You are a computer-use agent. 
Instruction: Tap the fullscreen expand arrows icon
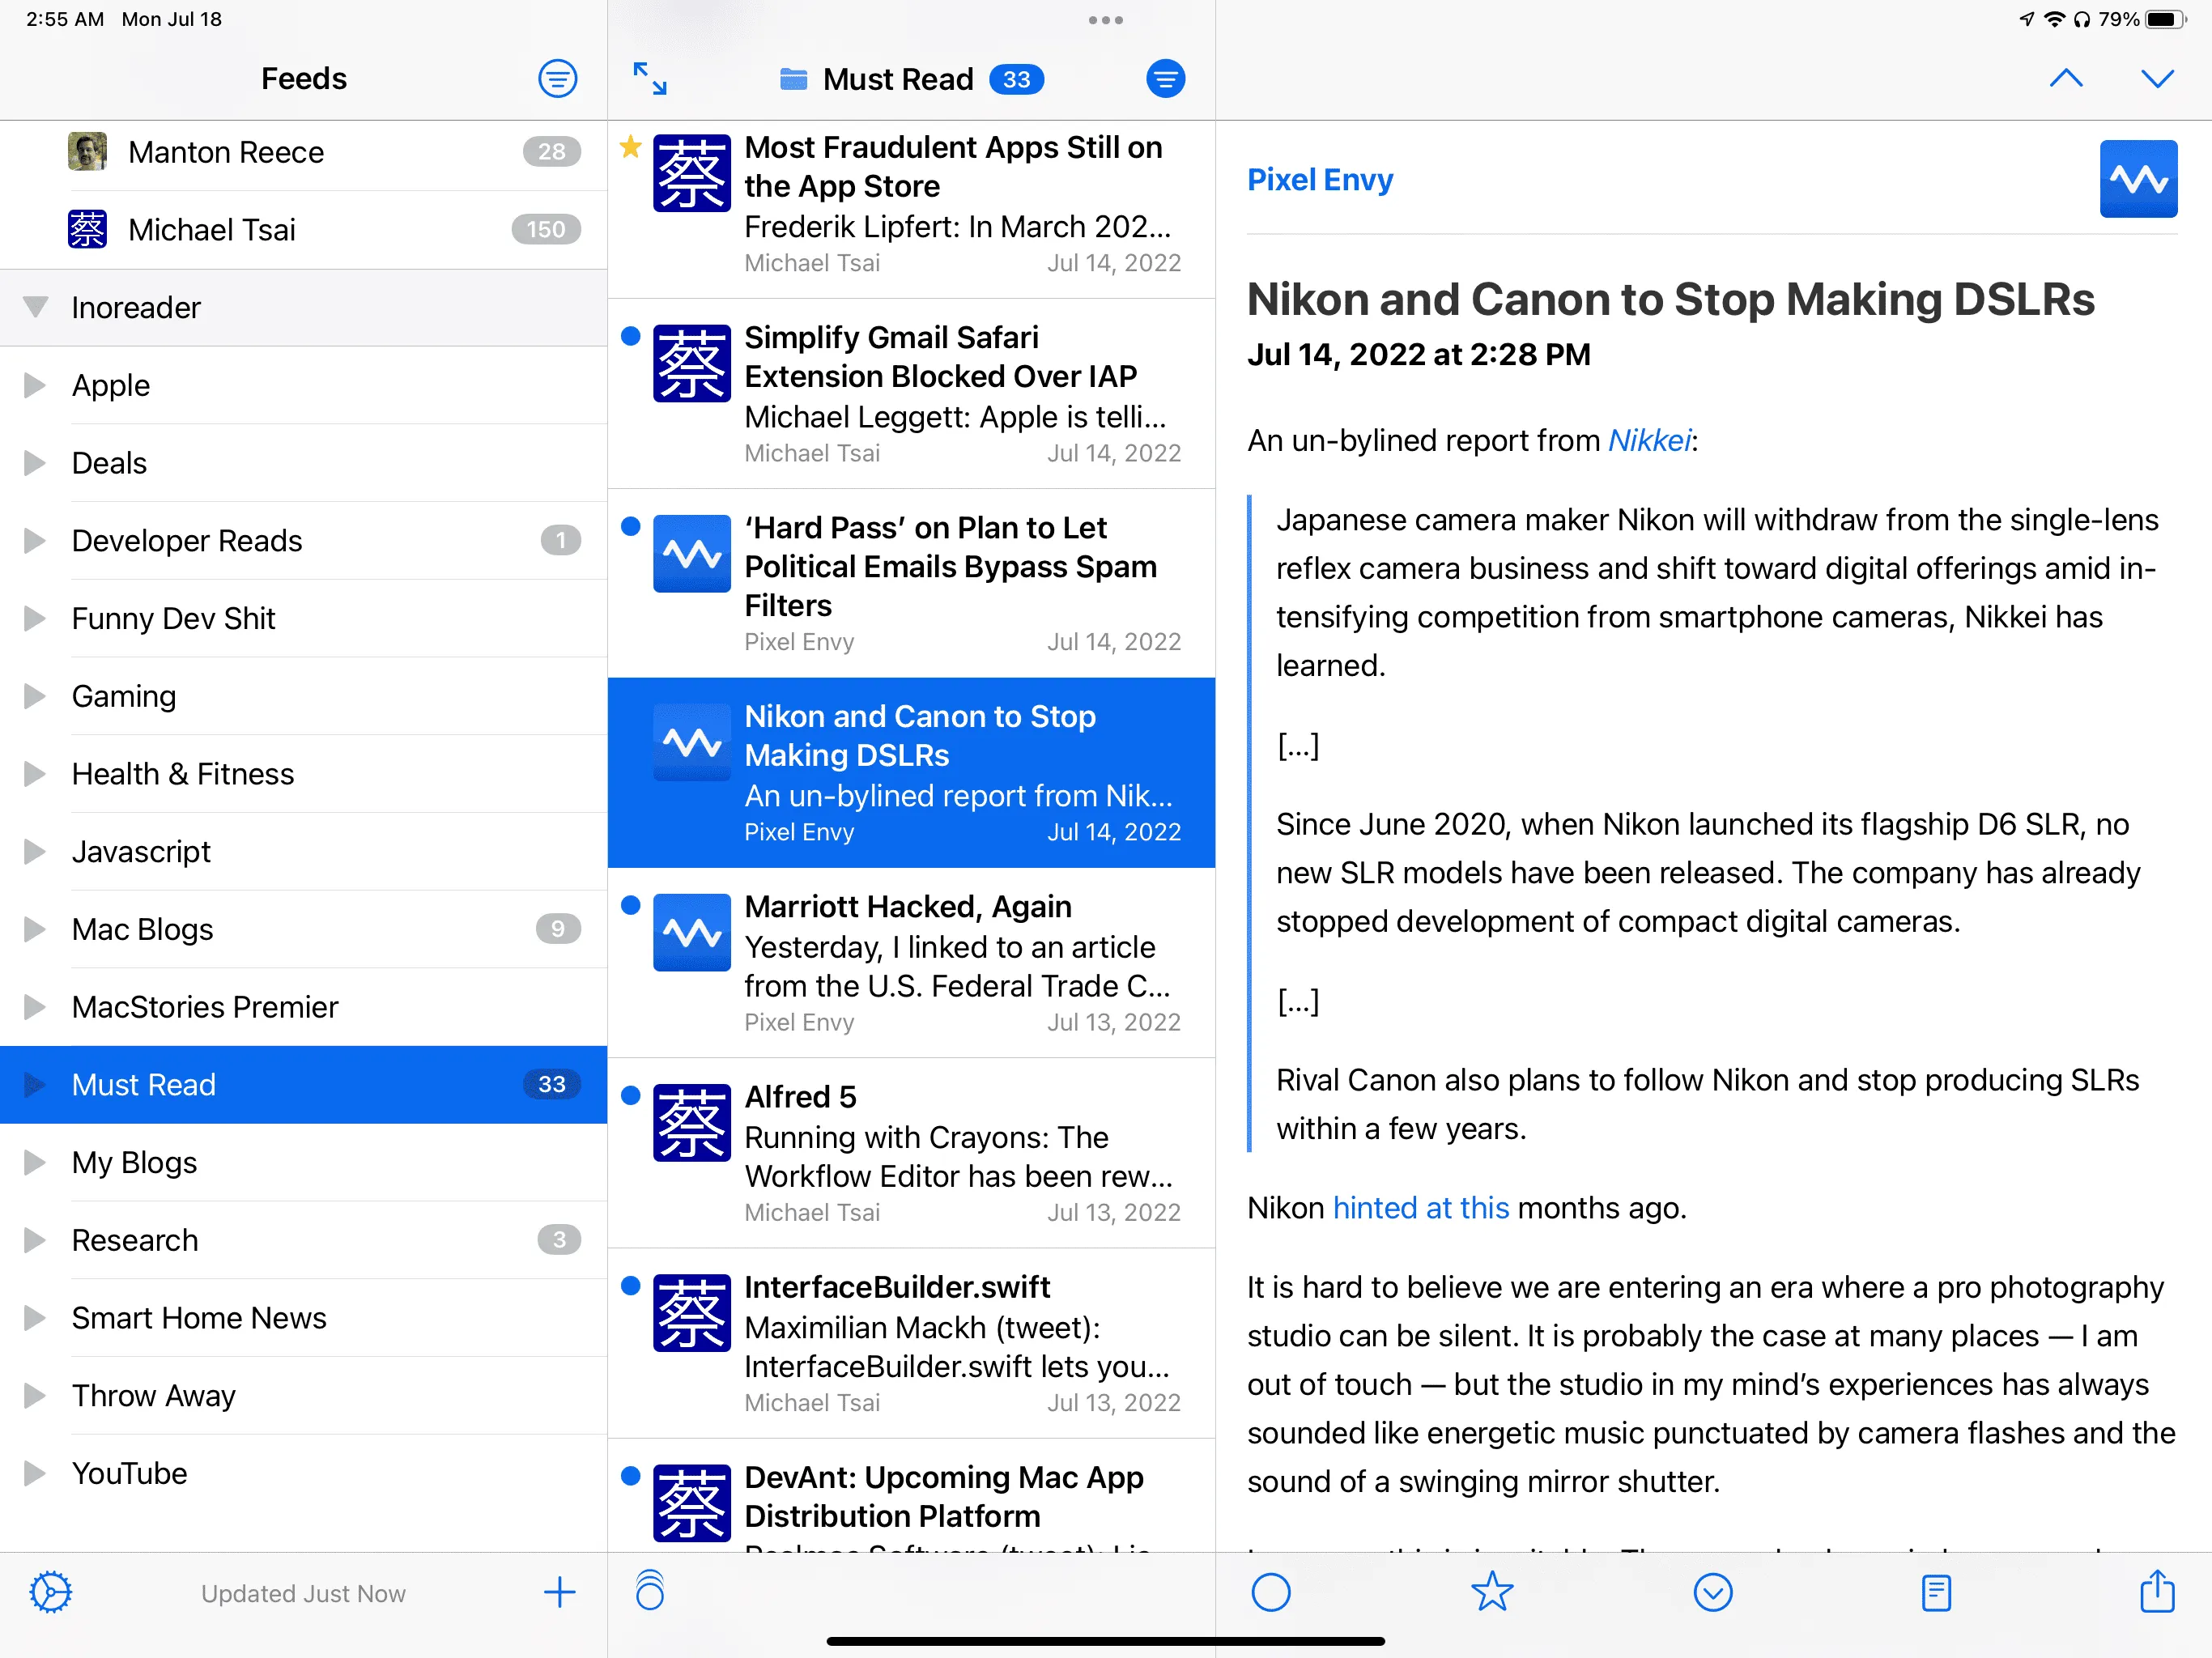[650, 78]
